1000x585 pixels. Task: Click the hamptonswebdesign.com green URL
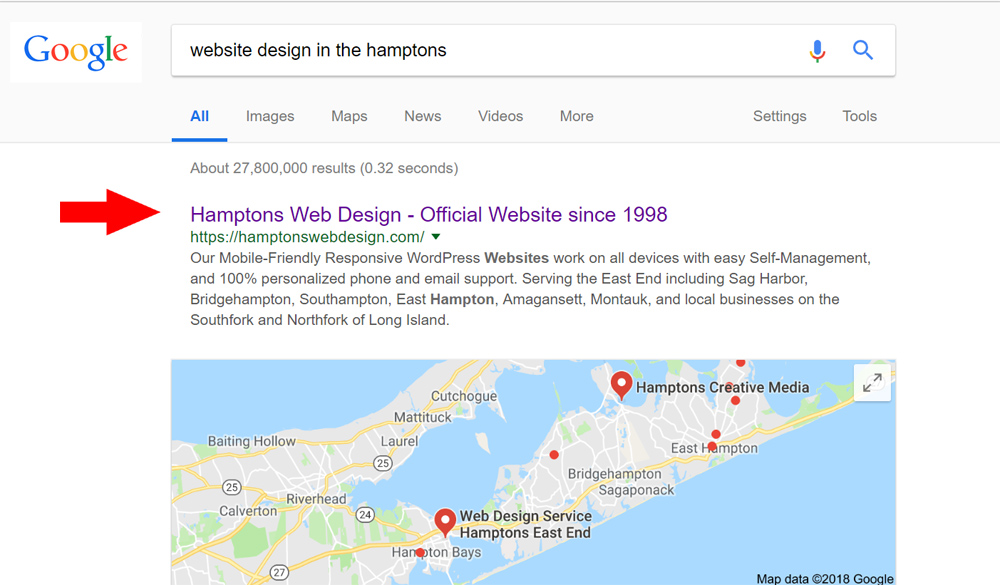coord(307,237)
